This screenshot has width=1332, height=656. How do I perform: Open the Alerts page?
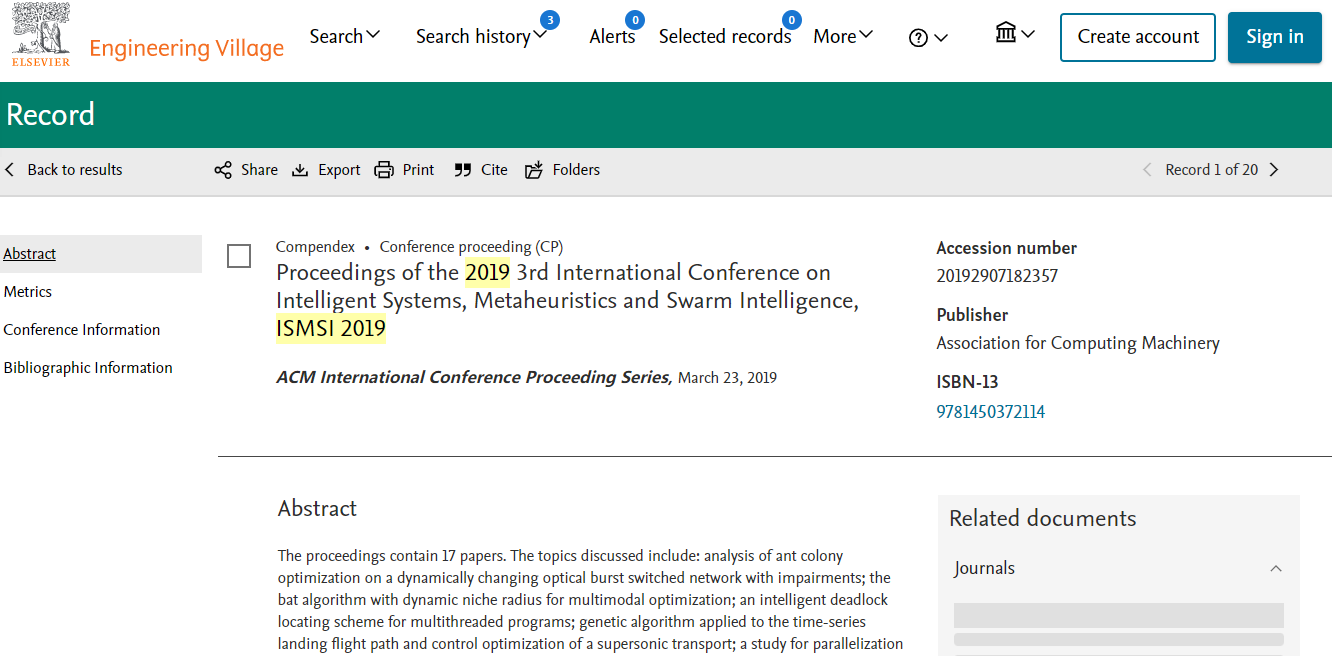tap(612, 36)
